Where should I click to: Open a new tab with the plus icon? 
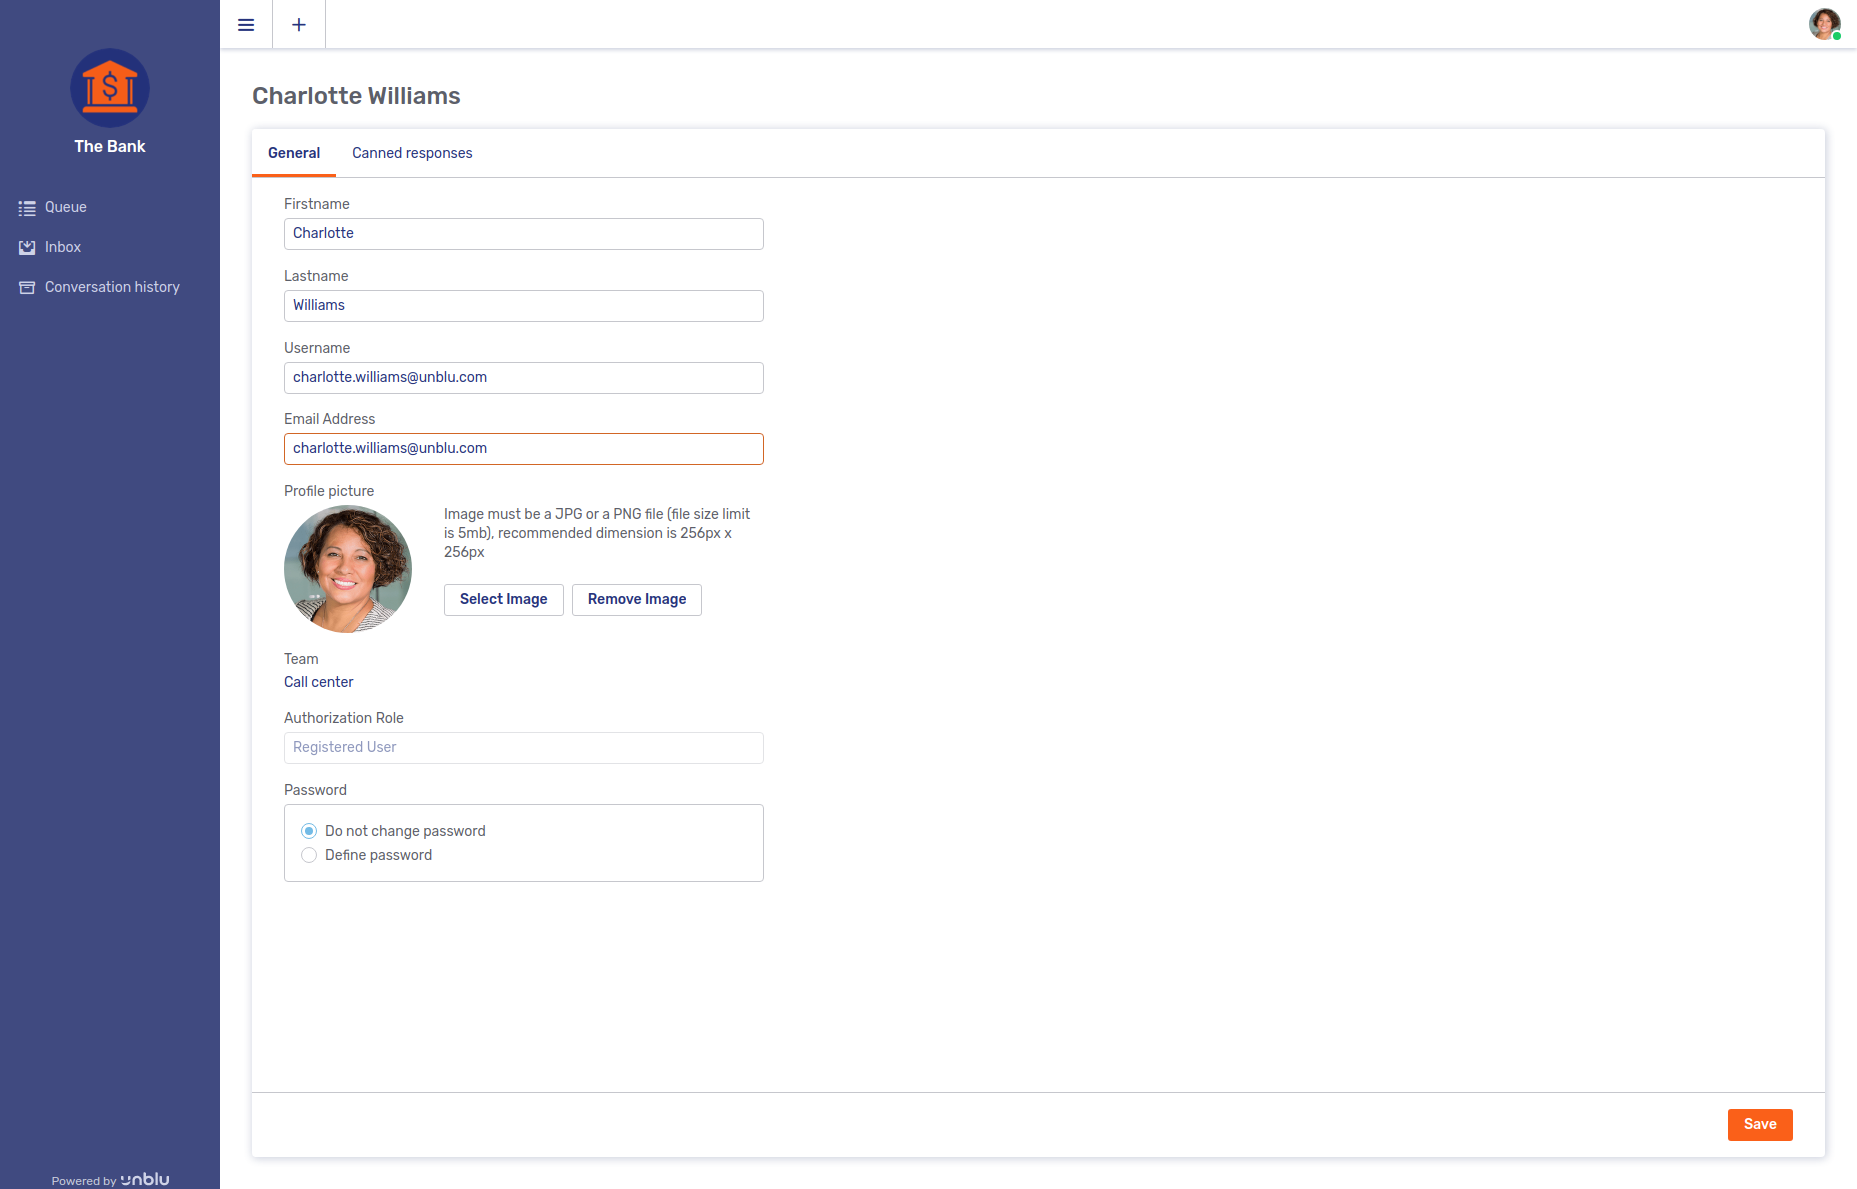tap(298, 24)
